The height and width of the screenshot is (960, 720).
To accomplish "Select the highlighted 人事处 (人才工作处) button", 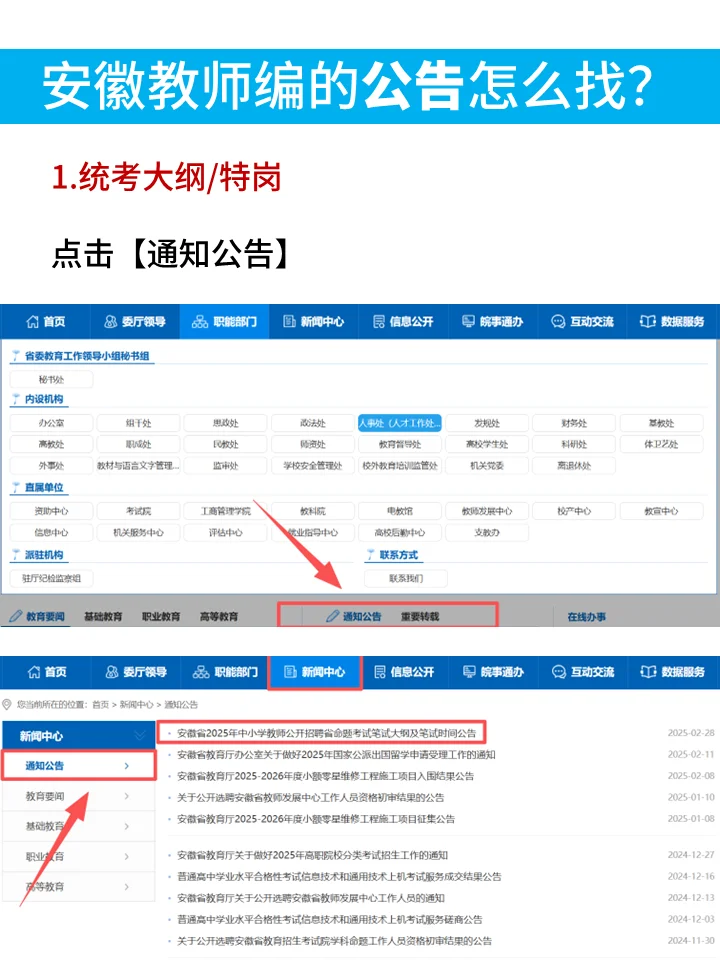I will (400, 423).
